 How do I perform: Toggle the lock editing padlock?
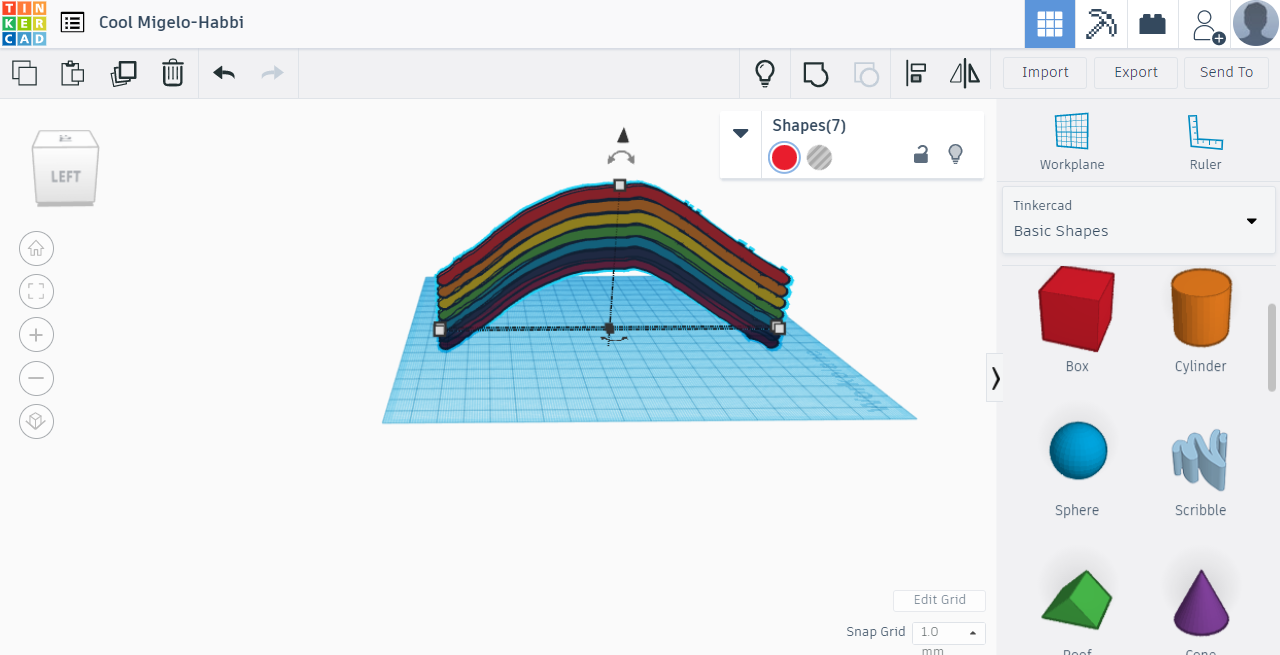[x=921, y=155]
